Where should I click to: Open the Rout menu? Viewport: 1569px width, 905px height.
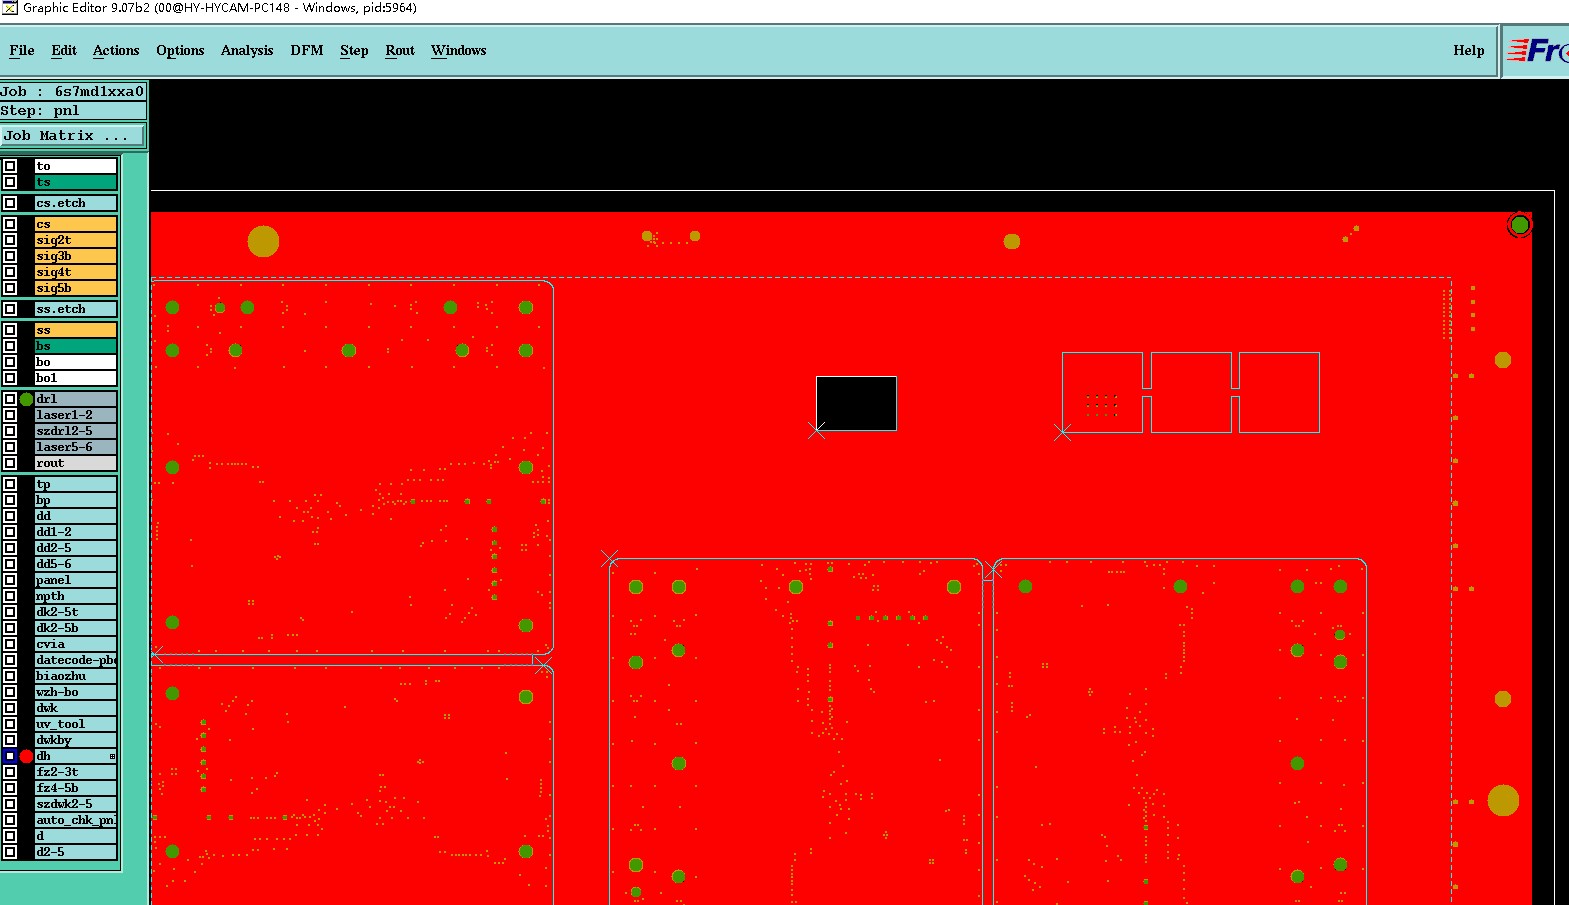[400, 50]
